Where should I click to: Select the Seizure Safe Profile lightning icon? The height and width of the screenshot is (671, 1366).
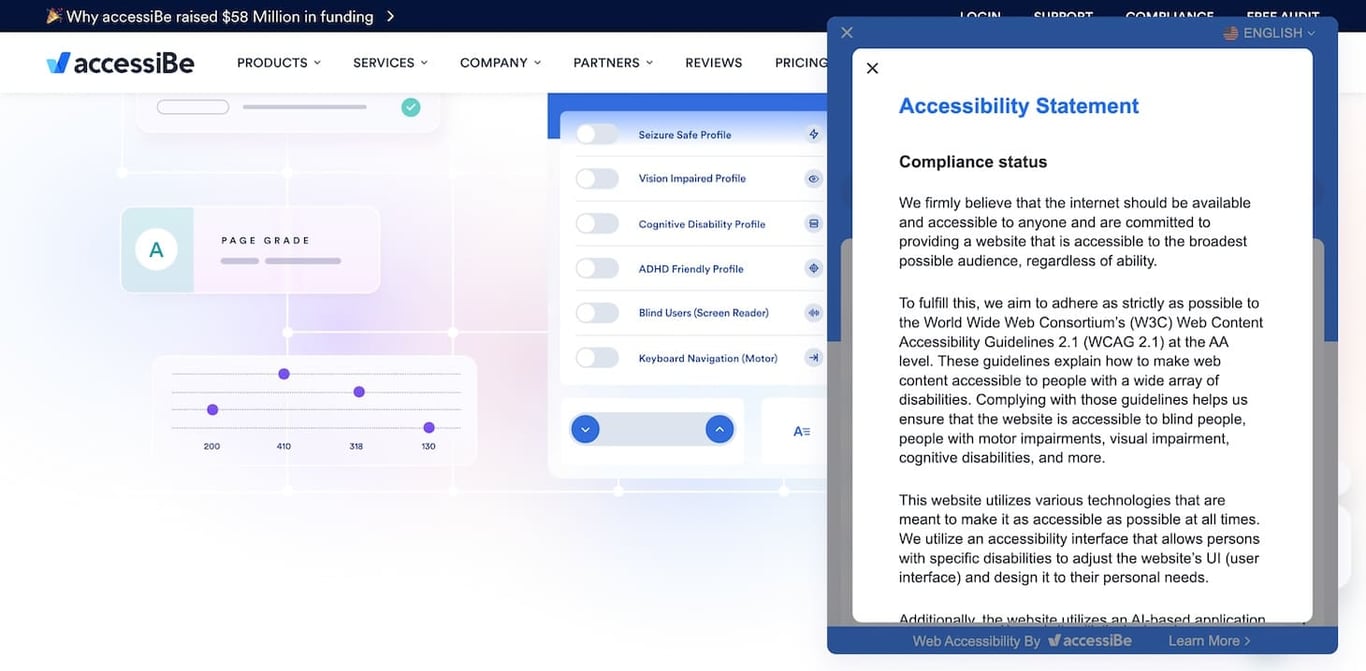click(813, 133)
